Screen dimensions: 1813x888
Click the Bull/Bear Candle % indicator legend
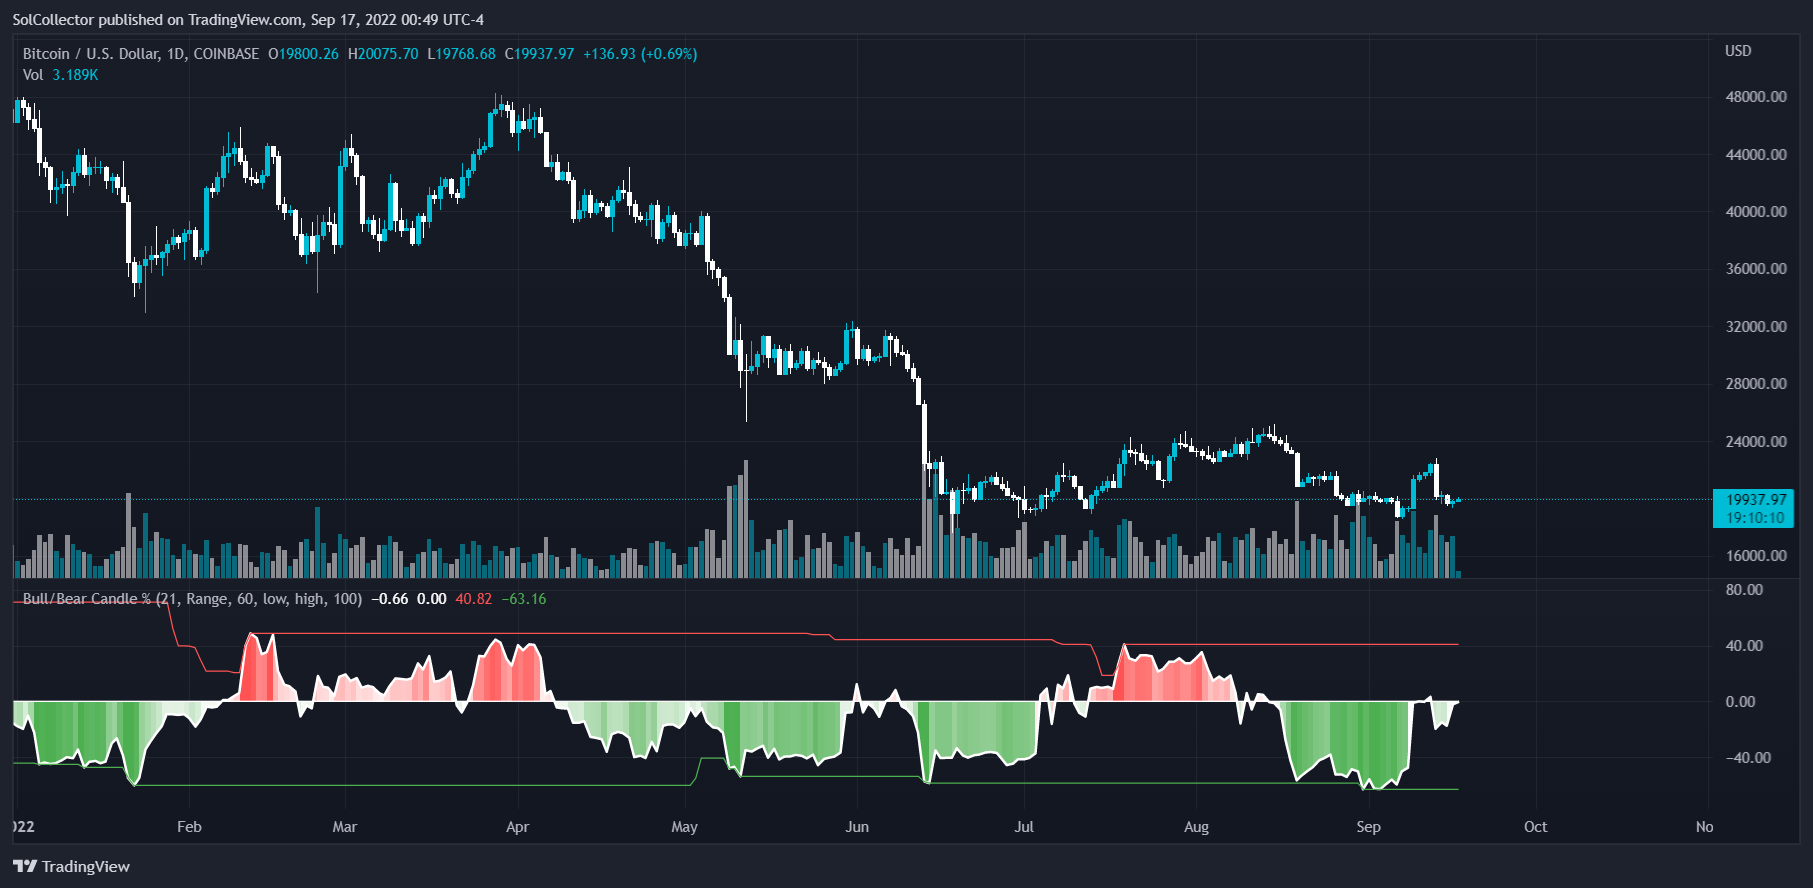[192, 599]
